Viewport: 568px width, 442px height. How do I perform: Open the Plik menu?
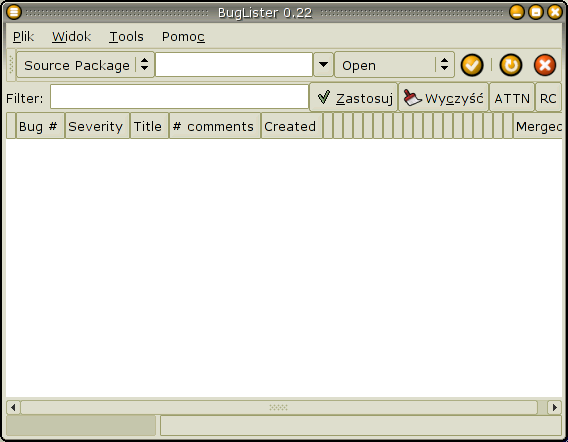(x=24, y=37)
